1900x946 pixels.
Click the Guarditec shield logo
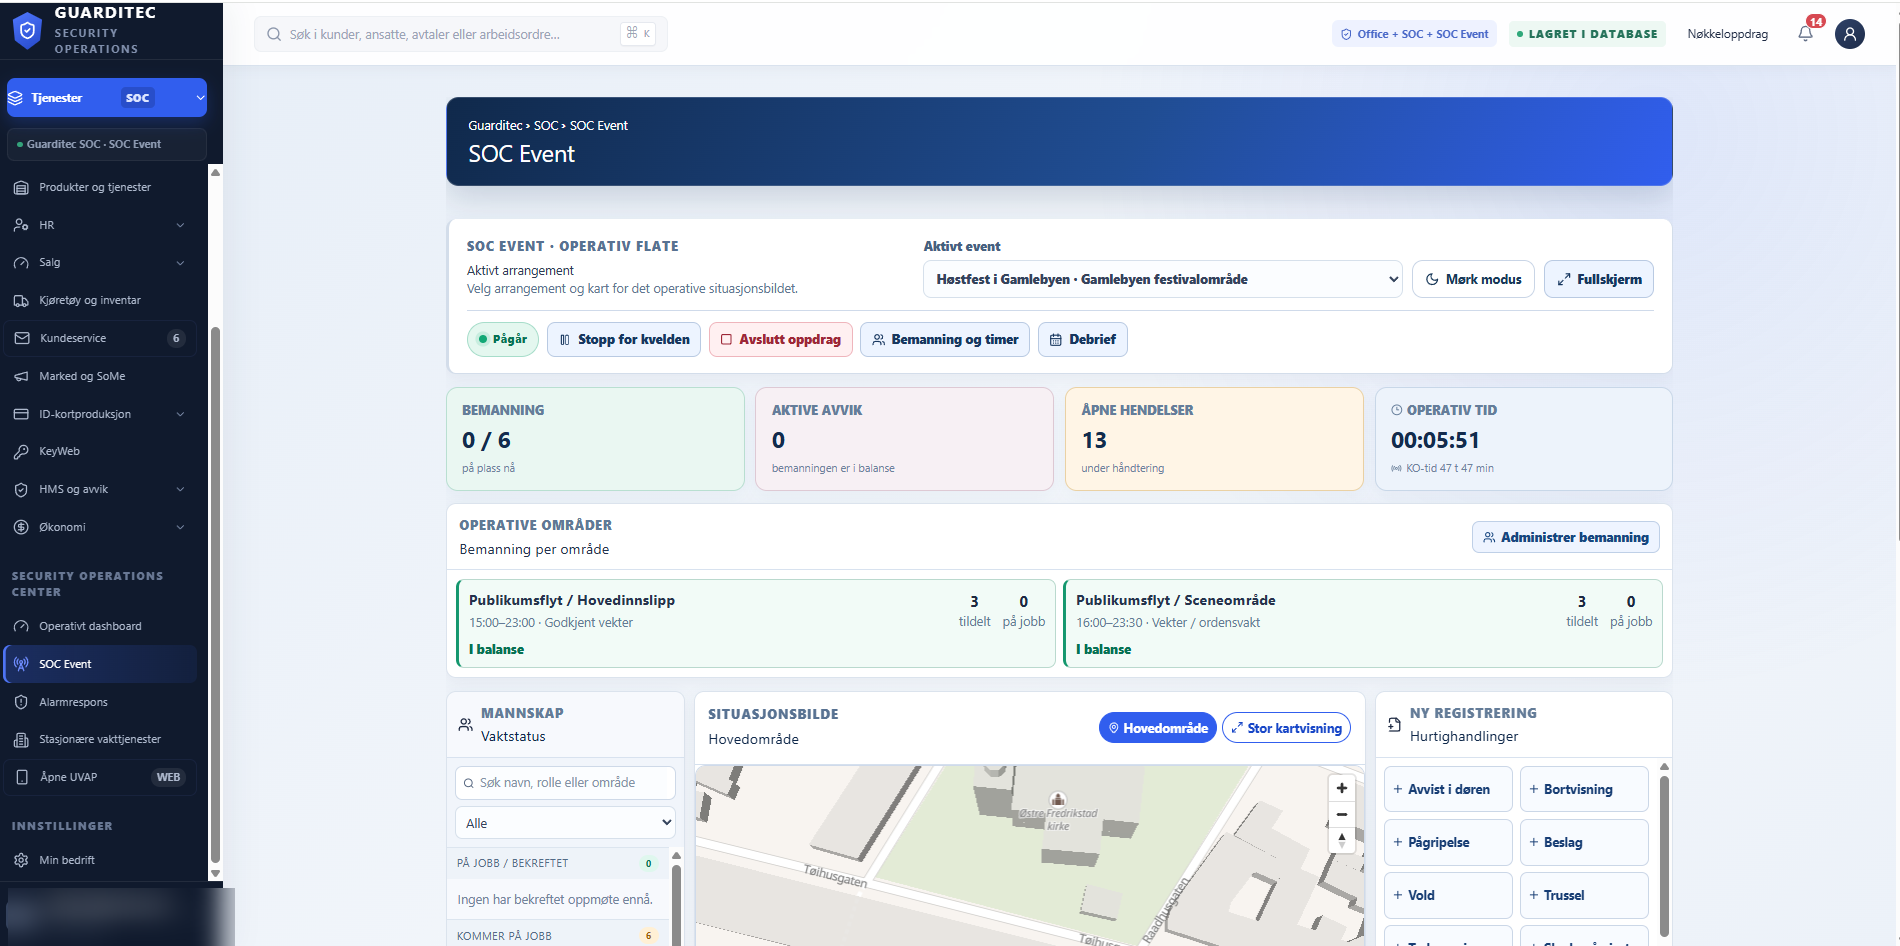tap(28, 30)
